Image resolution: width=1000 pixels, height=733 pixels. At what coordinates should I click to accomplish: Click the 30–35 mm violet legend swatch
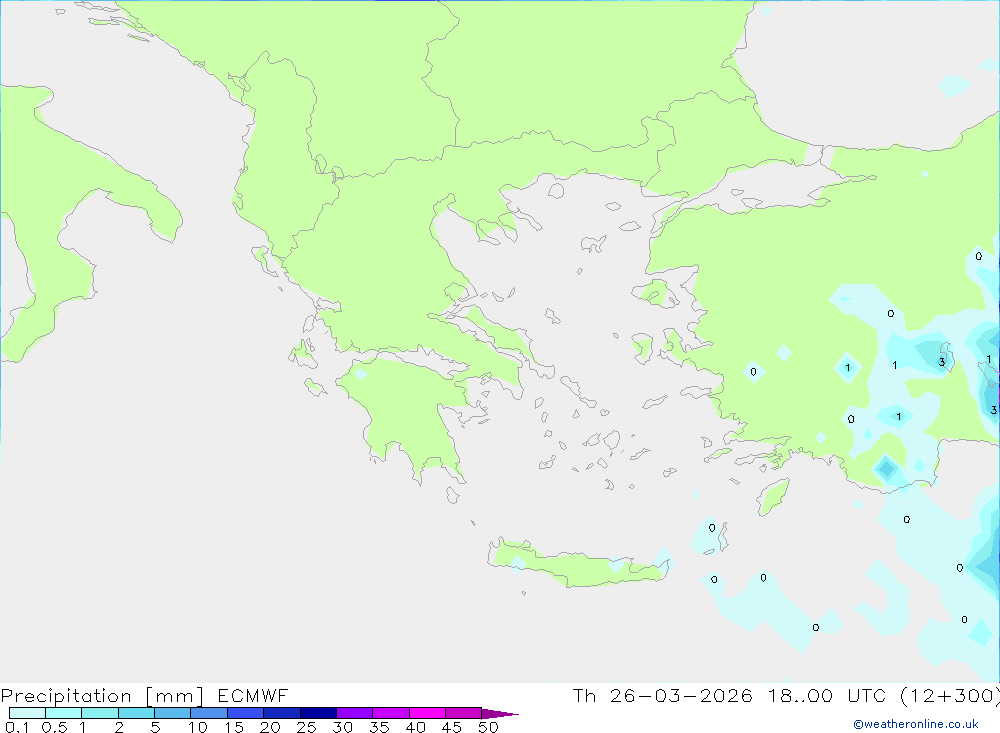354,713
